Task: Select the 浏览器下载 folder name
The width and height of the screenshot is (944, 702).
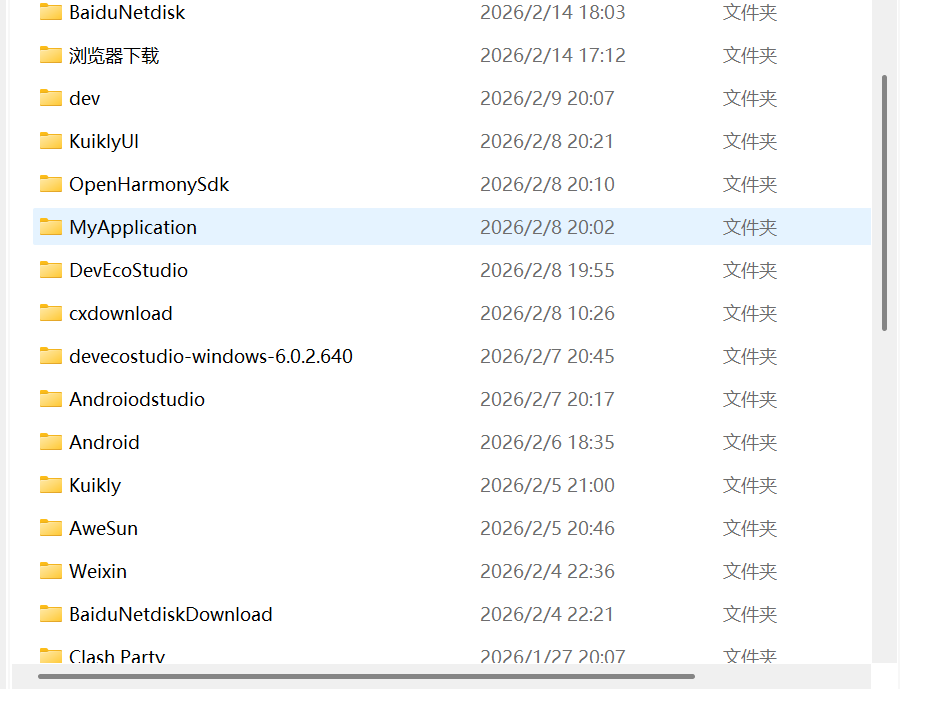Action: click(x=114, y=55)
